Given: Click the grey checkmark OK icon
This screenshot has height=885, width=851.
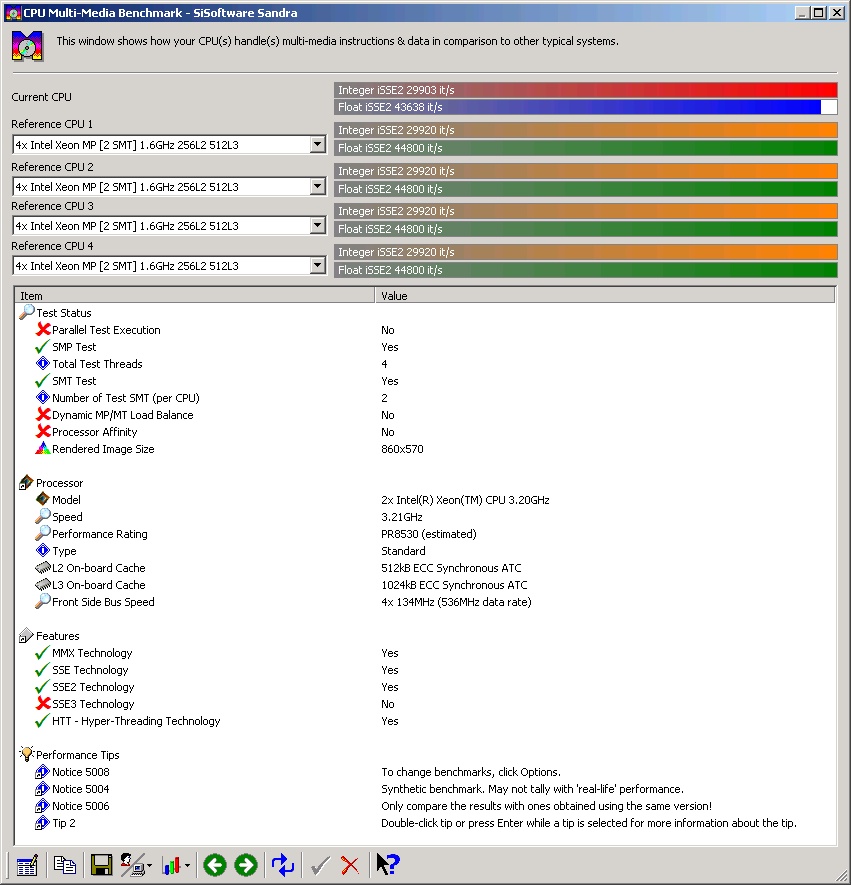Looking at the screenshot, I should click(x=320, y=865).
